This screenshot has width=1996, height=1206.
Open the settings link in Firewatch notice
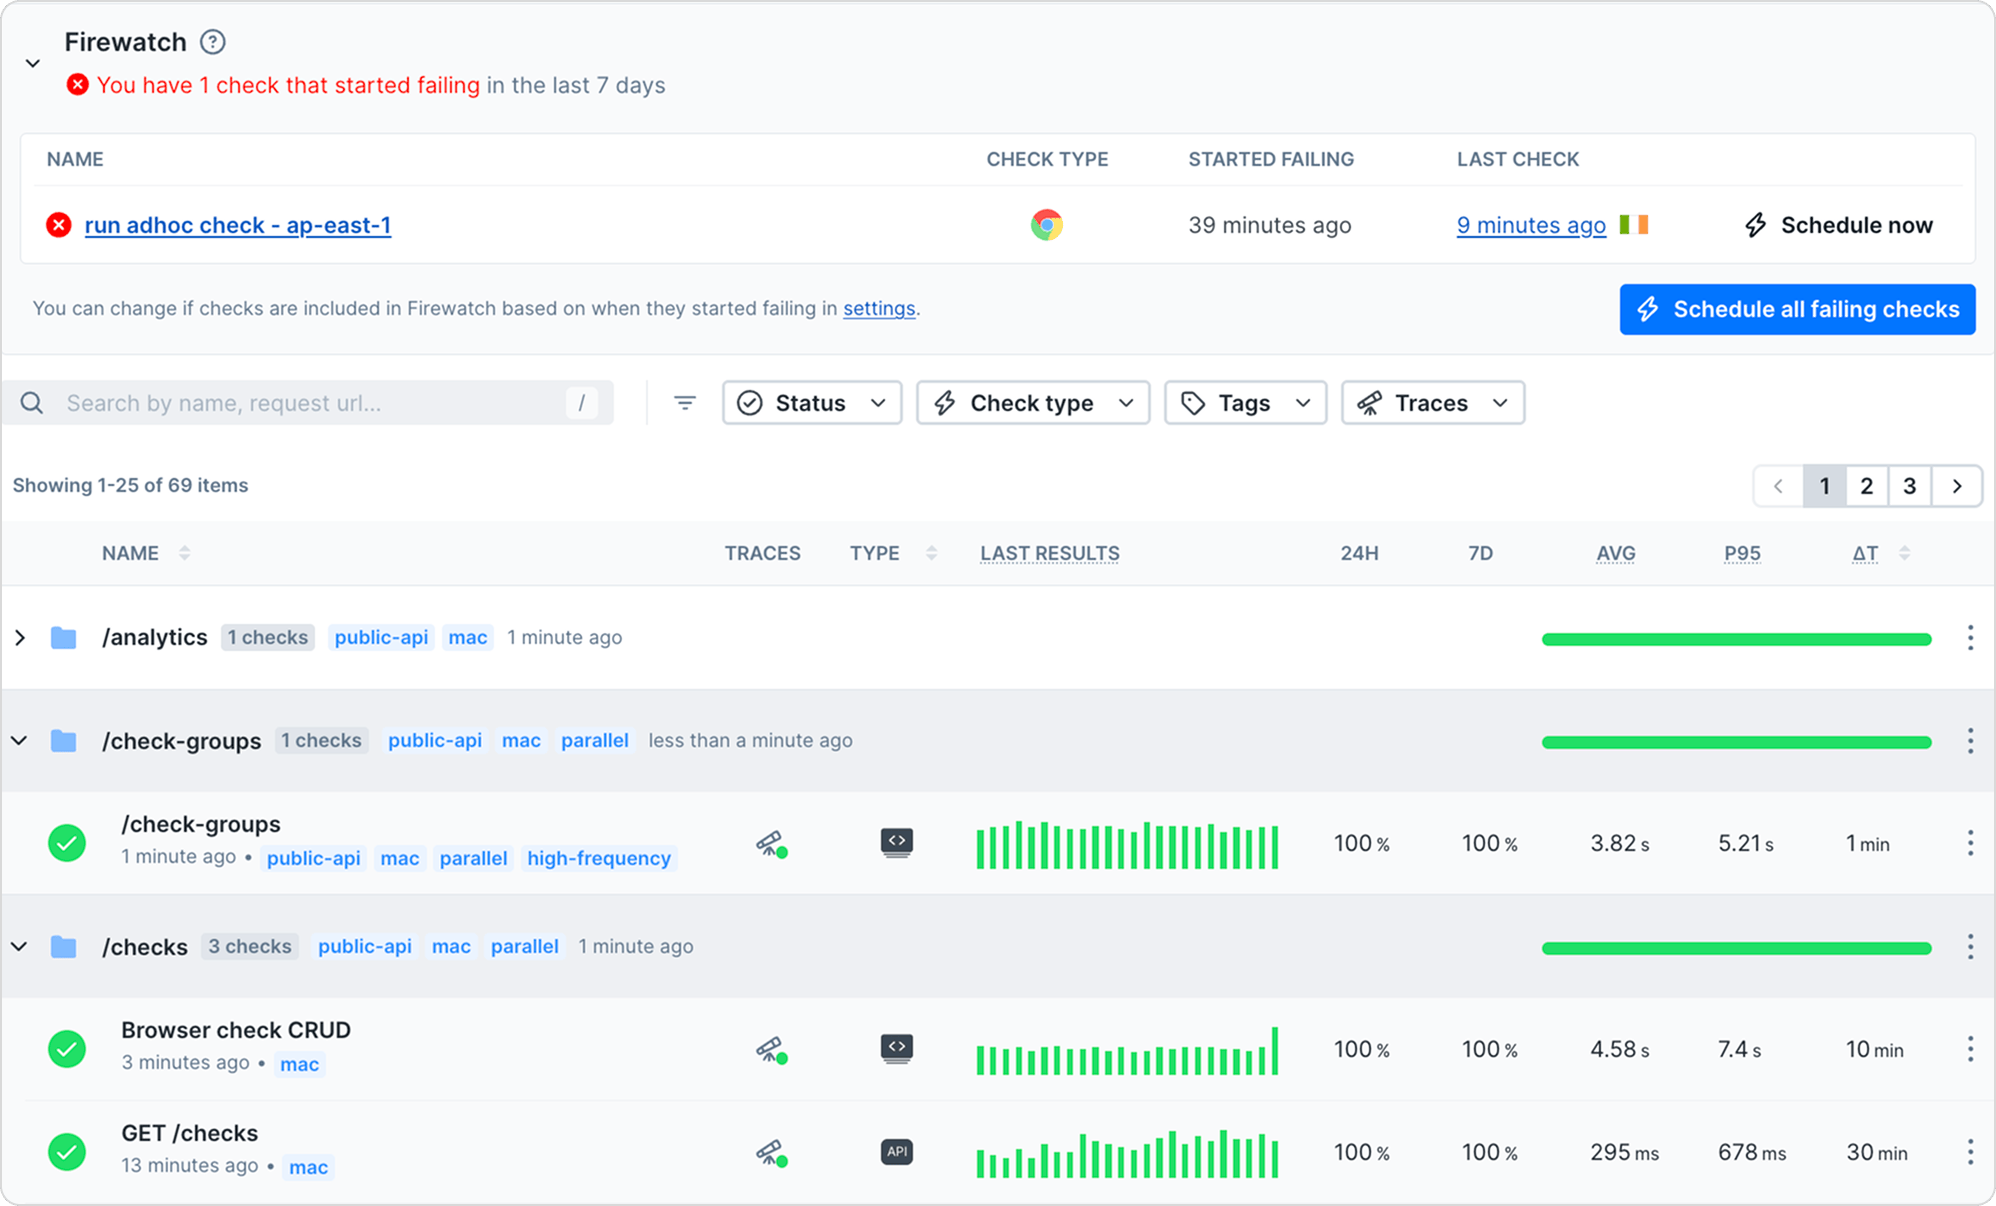point(878,309)
